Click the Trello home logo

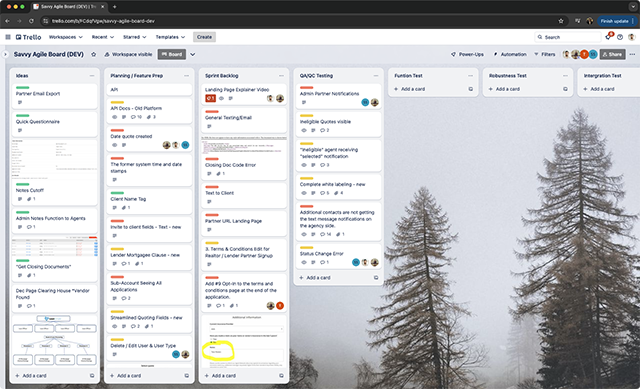(x=29, y=37)
